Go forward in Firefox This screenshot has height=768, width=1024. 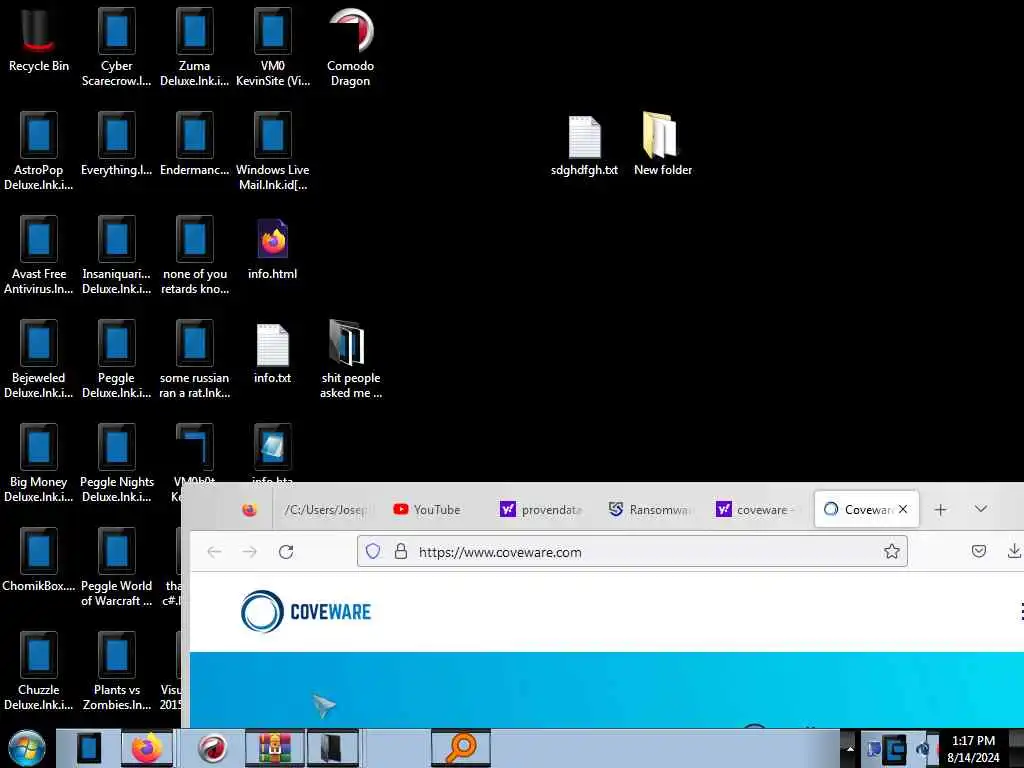(249, 552)
